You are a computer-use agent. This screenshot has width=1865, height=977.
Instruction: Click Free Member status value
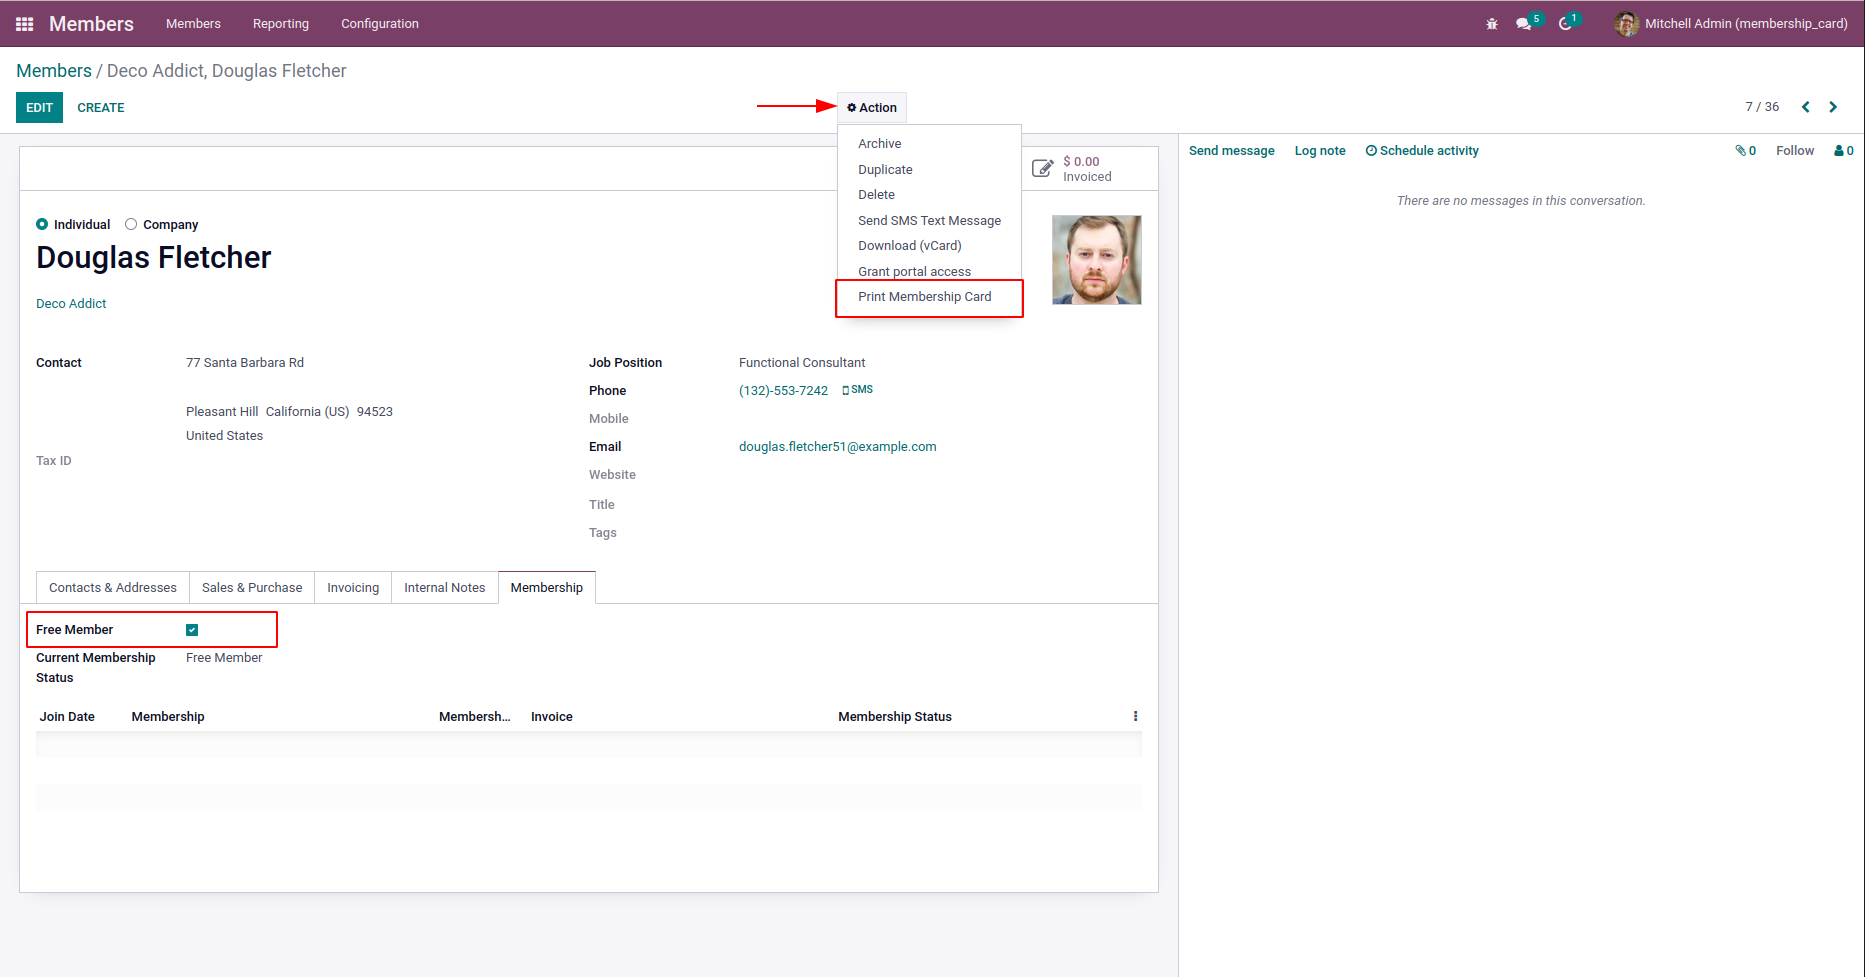pyautogui.click(x=224, y=658)
